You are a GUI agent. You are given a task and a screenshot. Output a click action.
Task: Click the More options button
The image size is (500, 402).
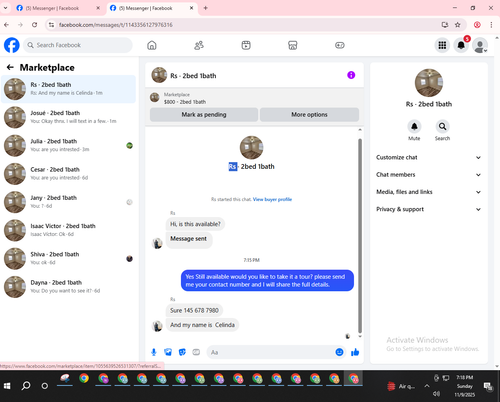(x=309, y=114)
